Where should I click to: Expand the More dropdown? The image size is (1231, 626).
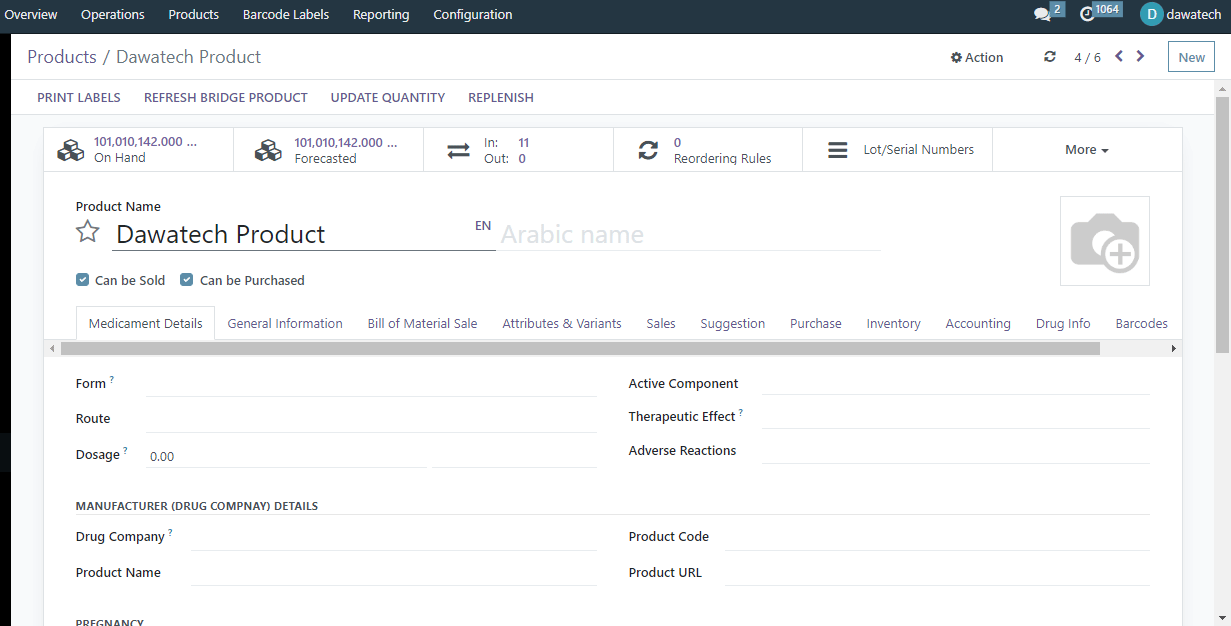pos(1087,150)
